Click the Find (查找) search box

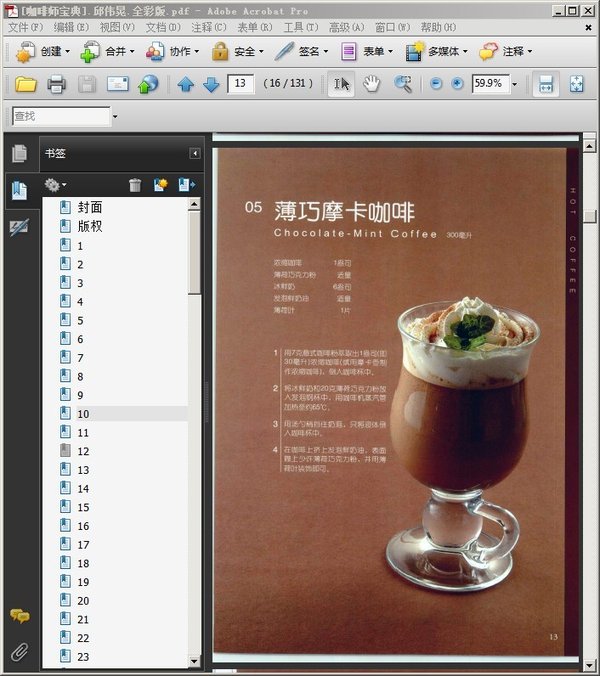point(61,116)
